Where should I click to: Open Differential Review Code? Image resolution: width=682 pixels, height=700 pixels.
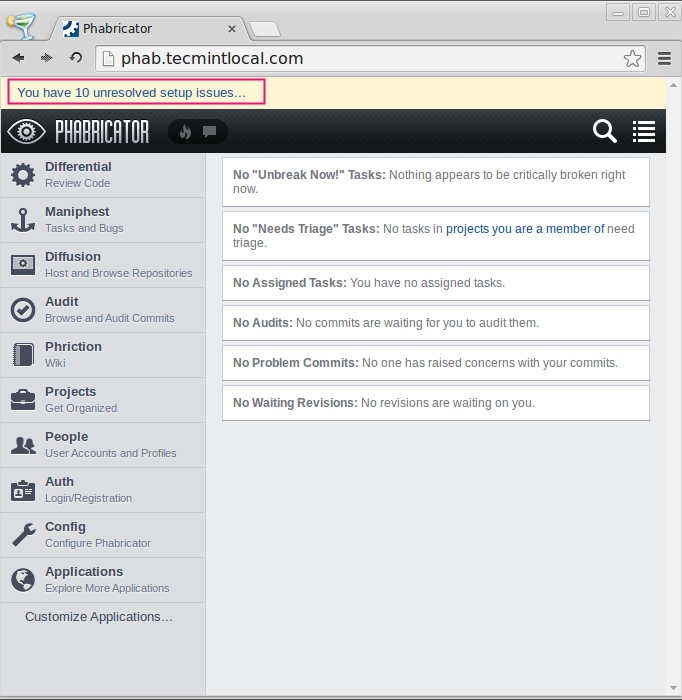click(x=103, y=175)
